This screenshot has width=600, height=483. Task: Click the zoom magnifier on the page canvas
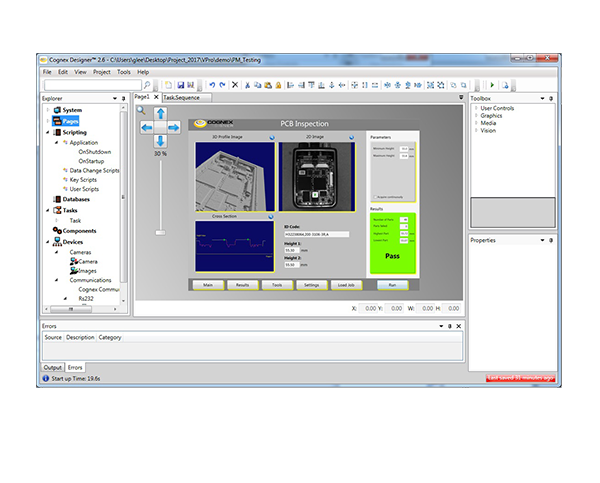pos(141,111)
